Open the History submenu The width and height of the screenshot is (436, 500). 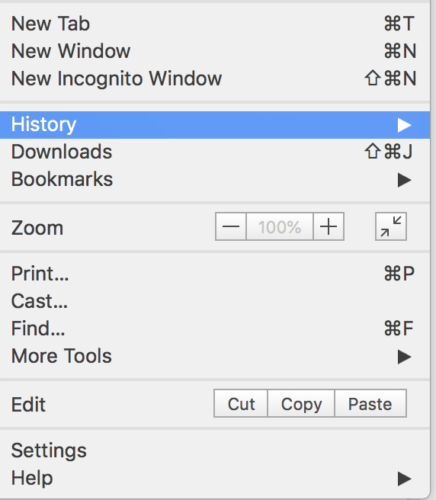tap(215, 125)
